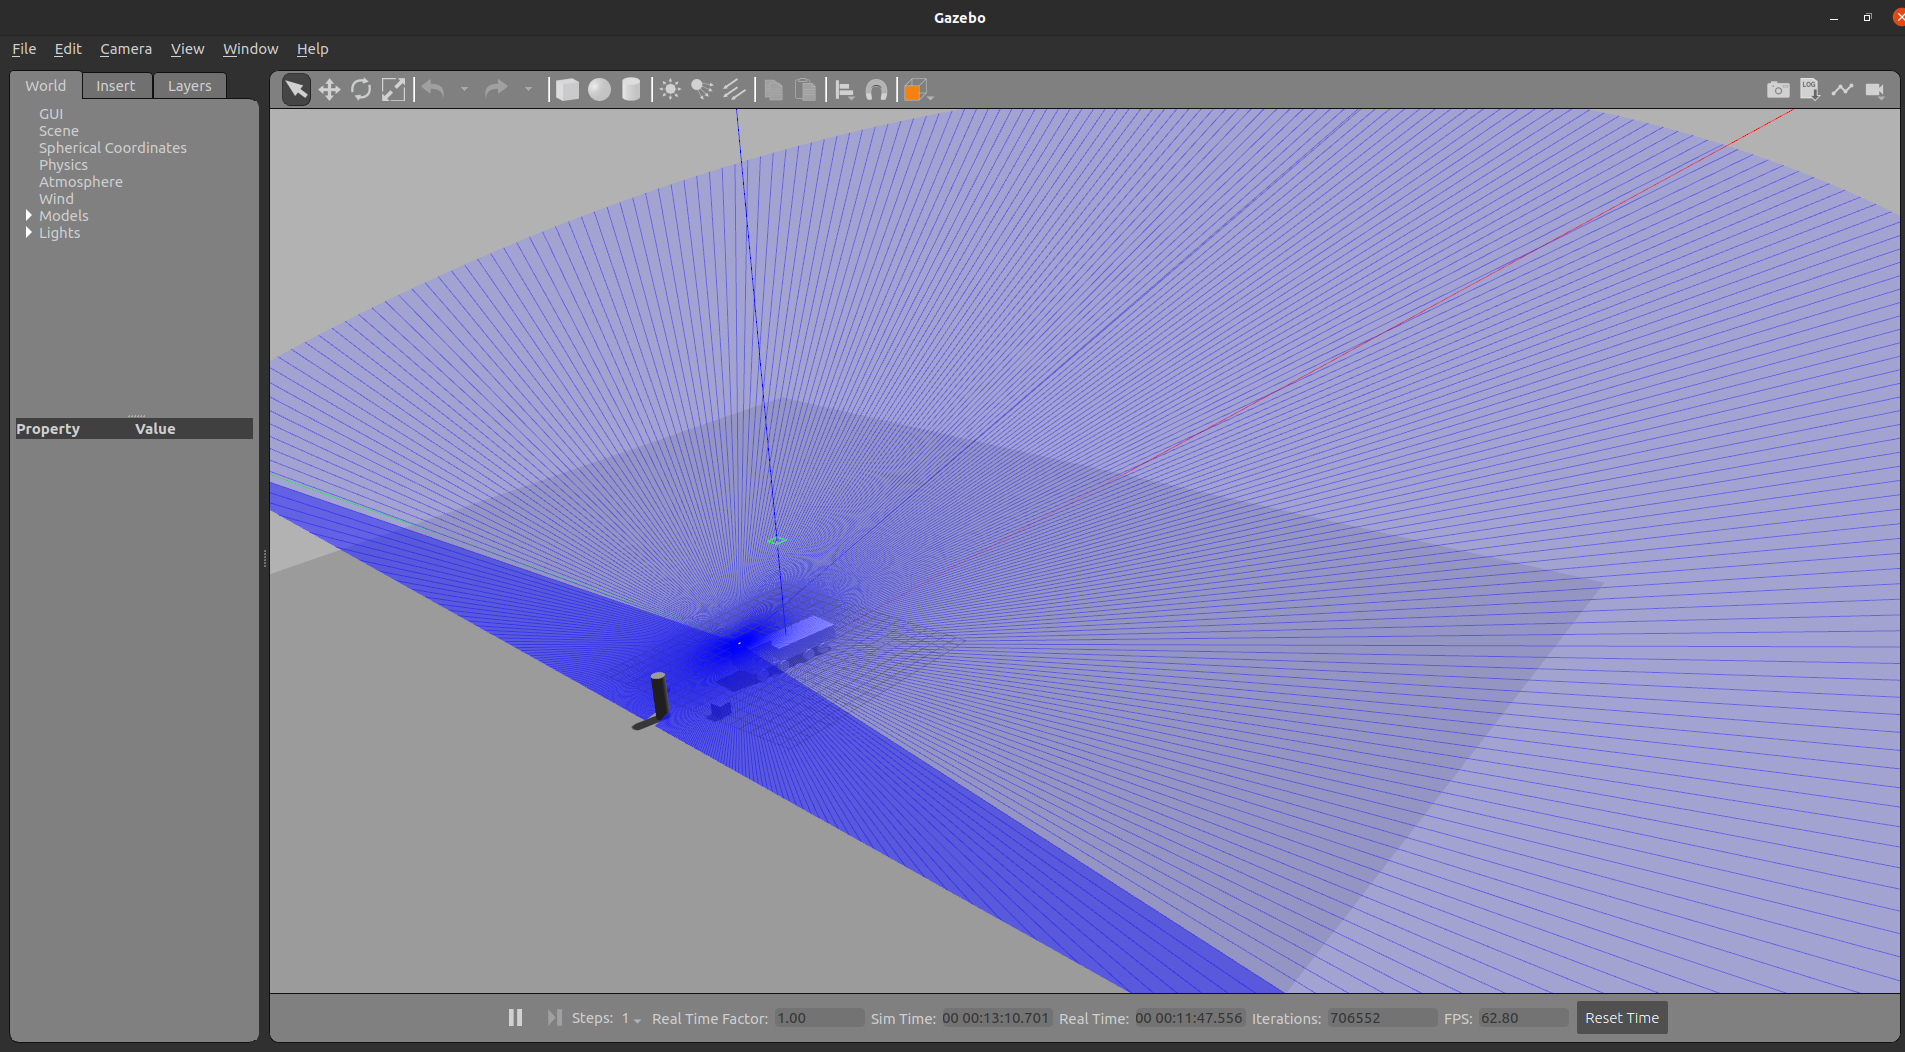
Task: Change view angle with orange cube icon
Action: 916,91
